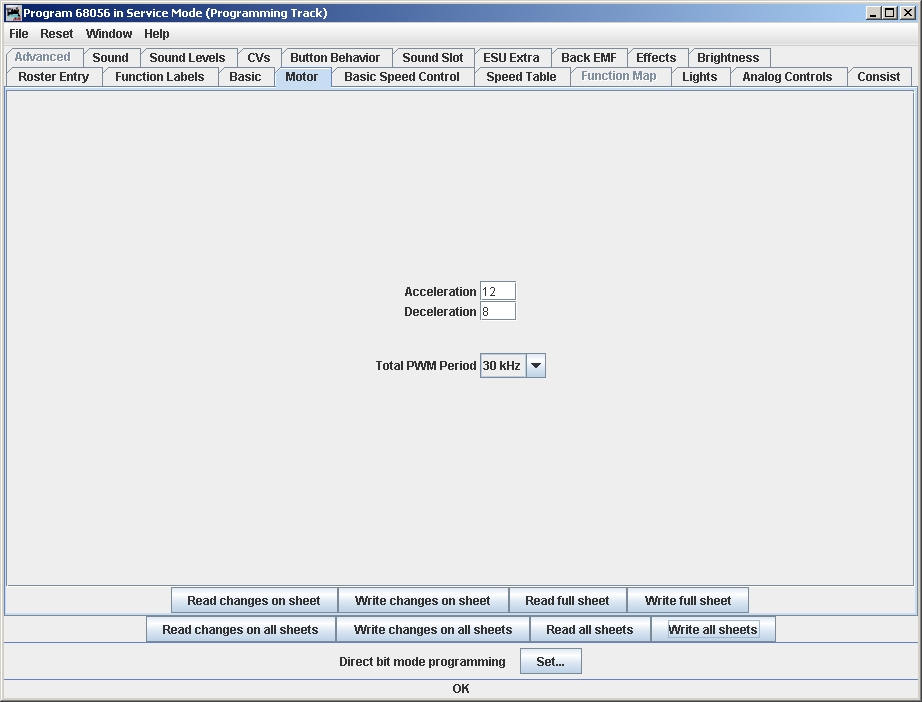Open the File menu

coord(18,34)
